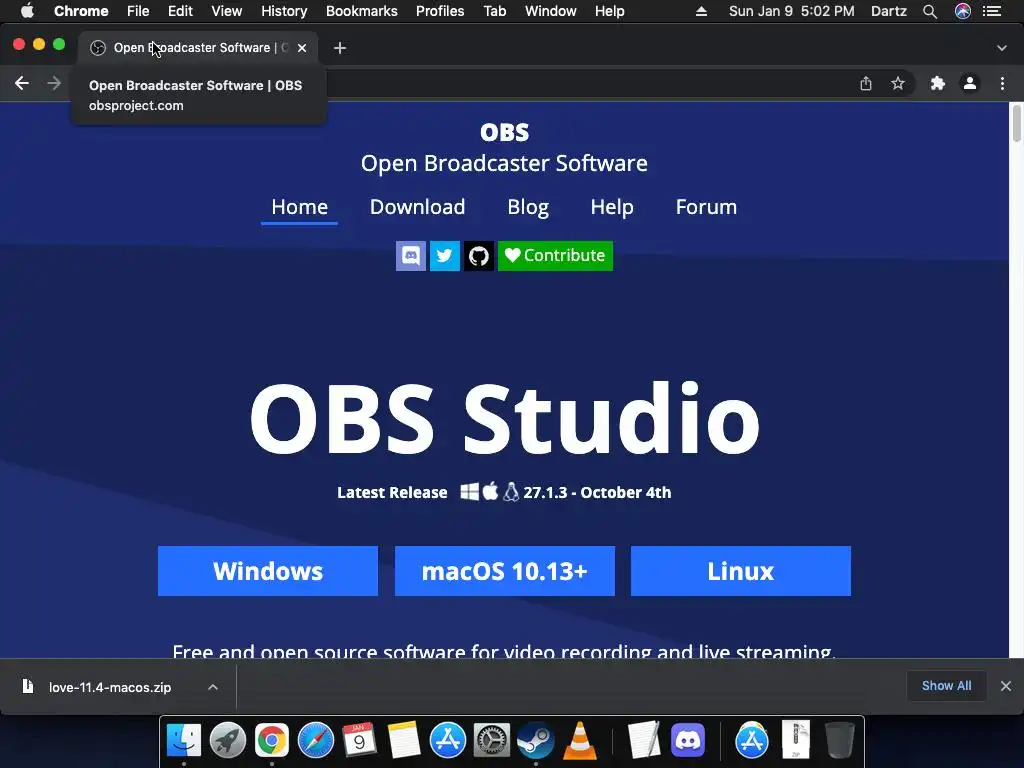Viewport: 1024px width, 768px height.
Task: Open the Help menu in menu bar
Action: (609, 11)
